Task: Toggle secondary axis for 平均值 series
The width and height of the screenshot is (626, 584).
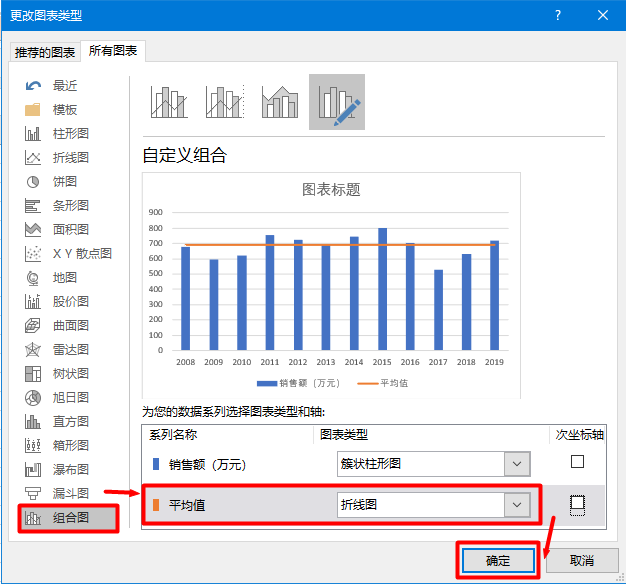Action: [577, 505]
